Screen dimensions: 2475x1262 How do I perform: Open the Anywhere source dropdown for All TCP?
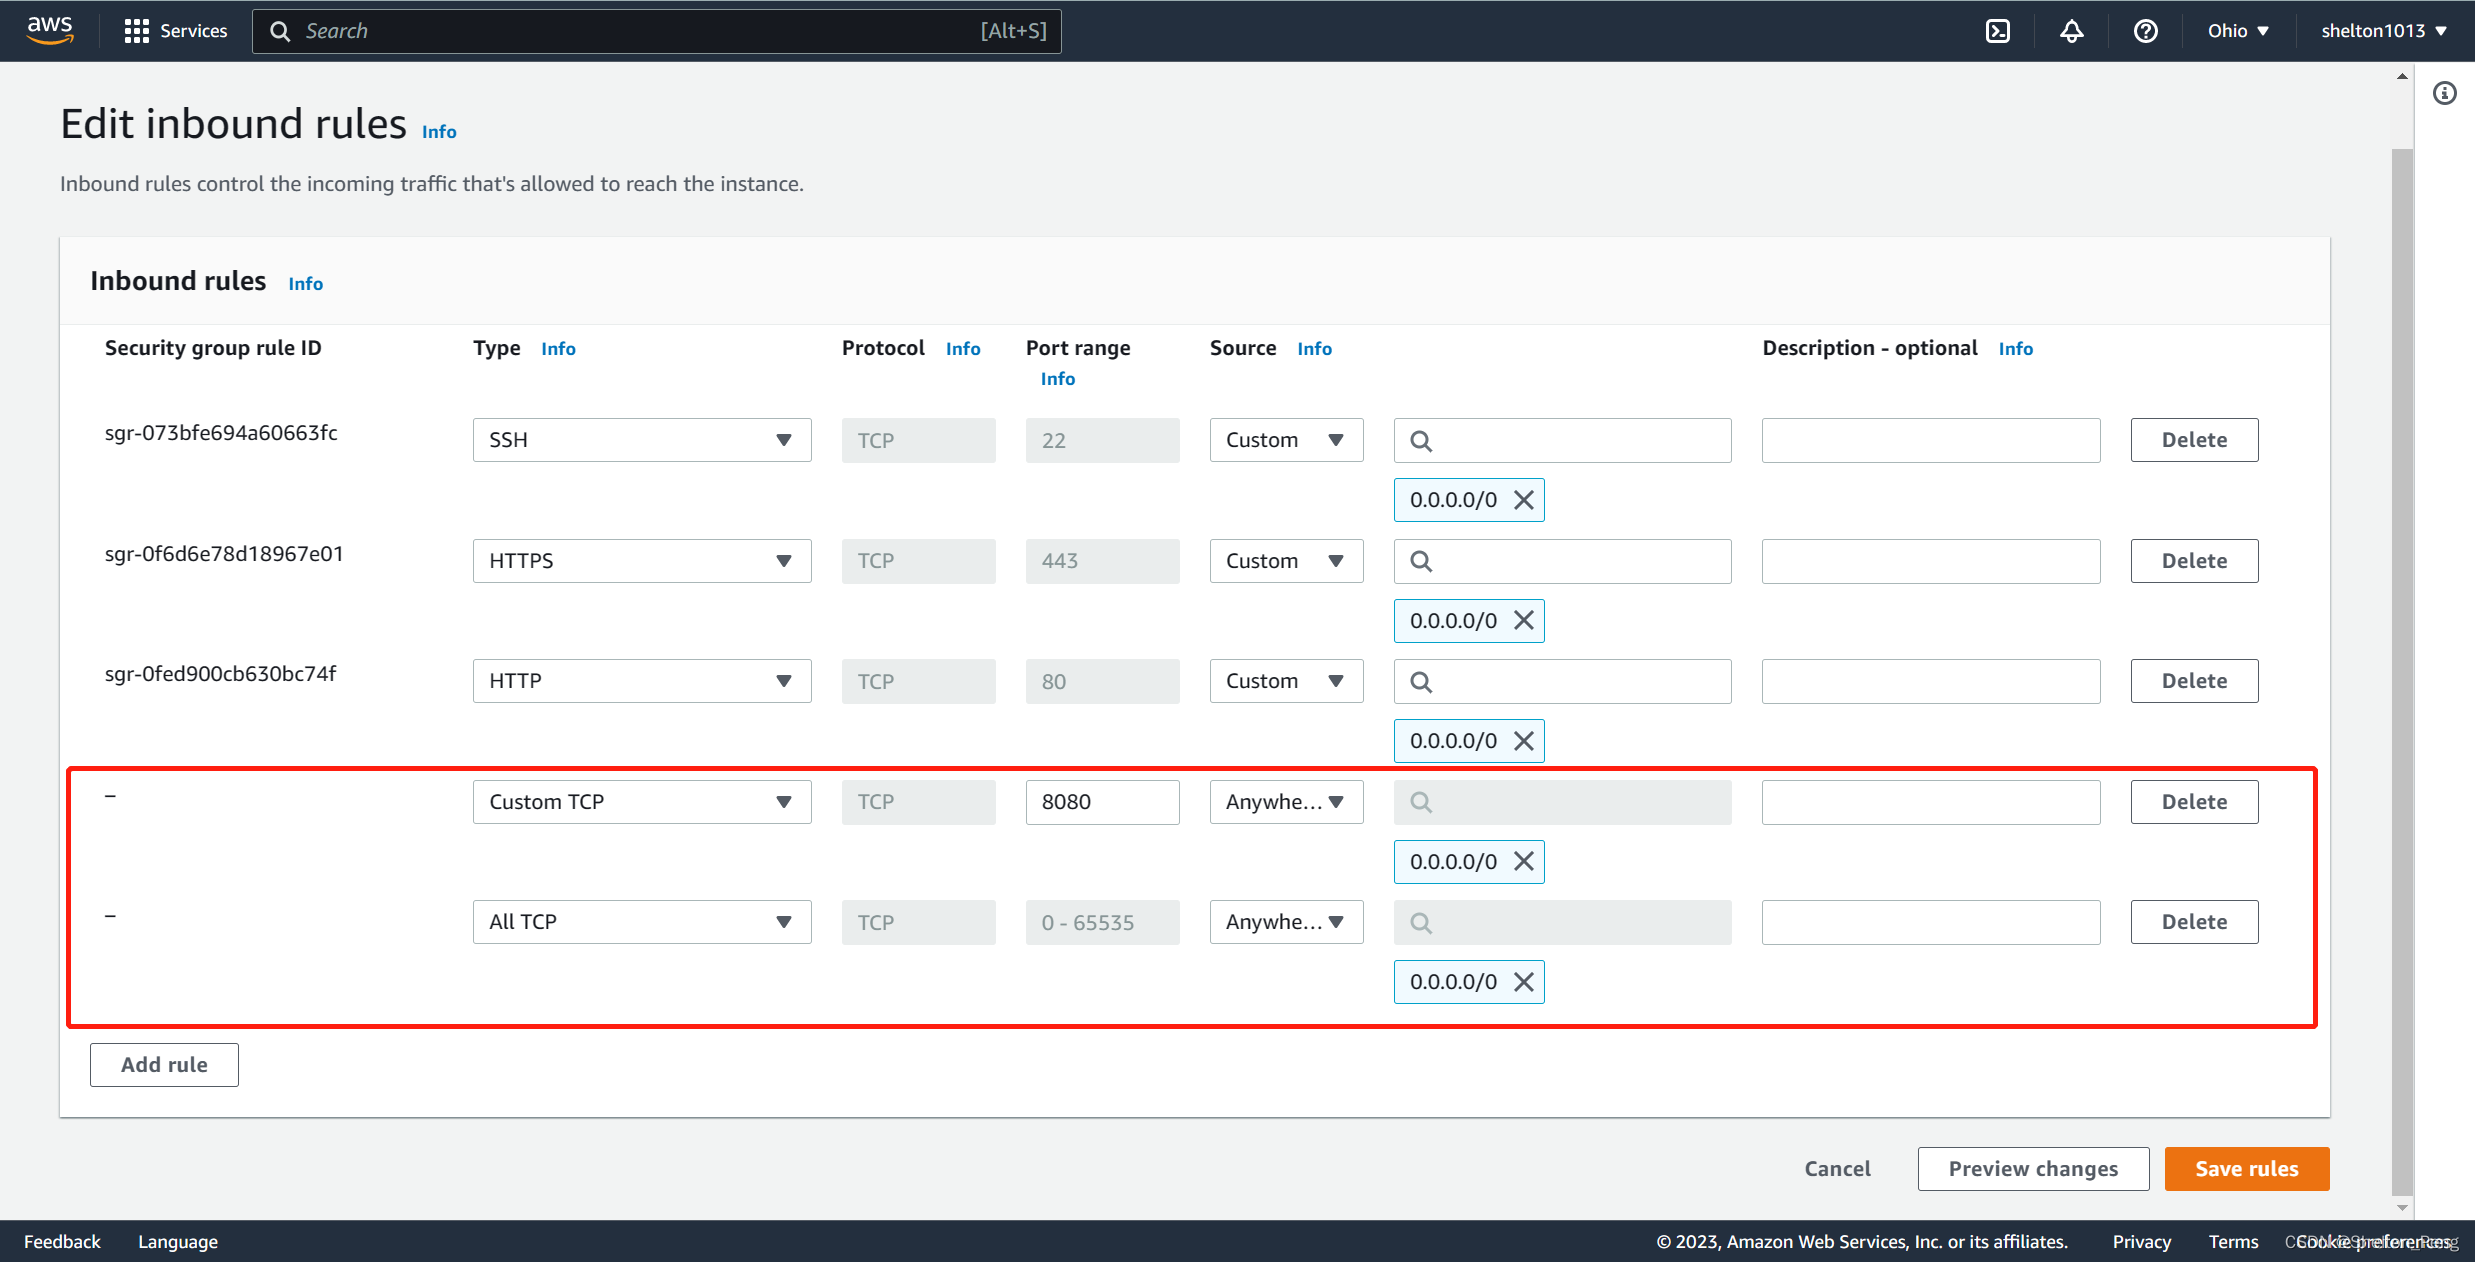[x=1285, y=922]
